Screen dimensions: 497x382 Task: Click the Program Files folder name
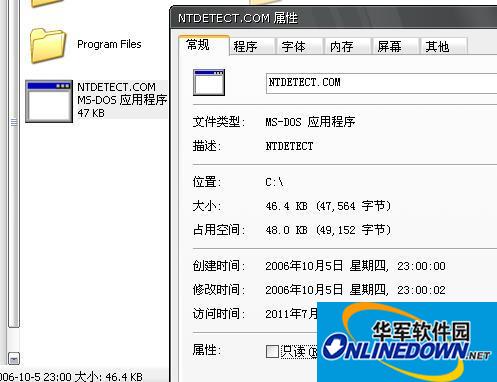pos(109,44)
